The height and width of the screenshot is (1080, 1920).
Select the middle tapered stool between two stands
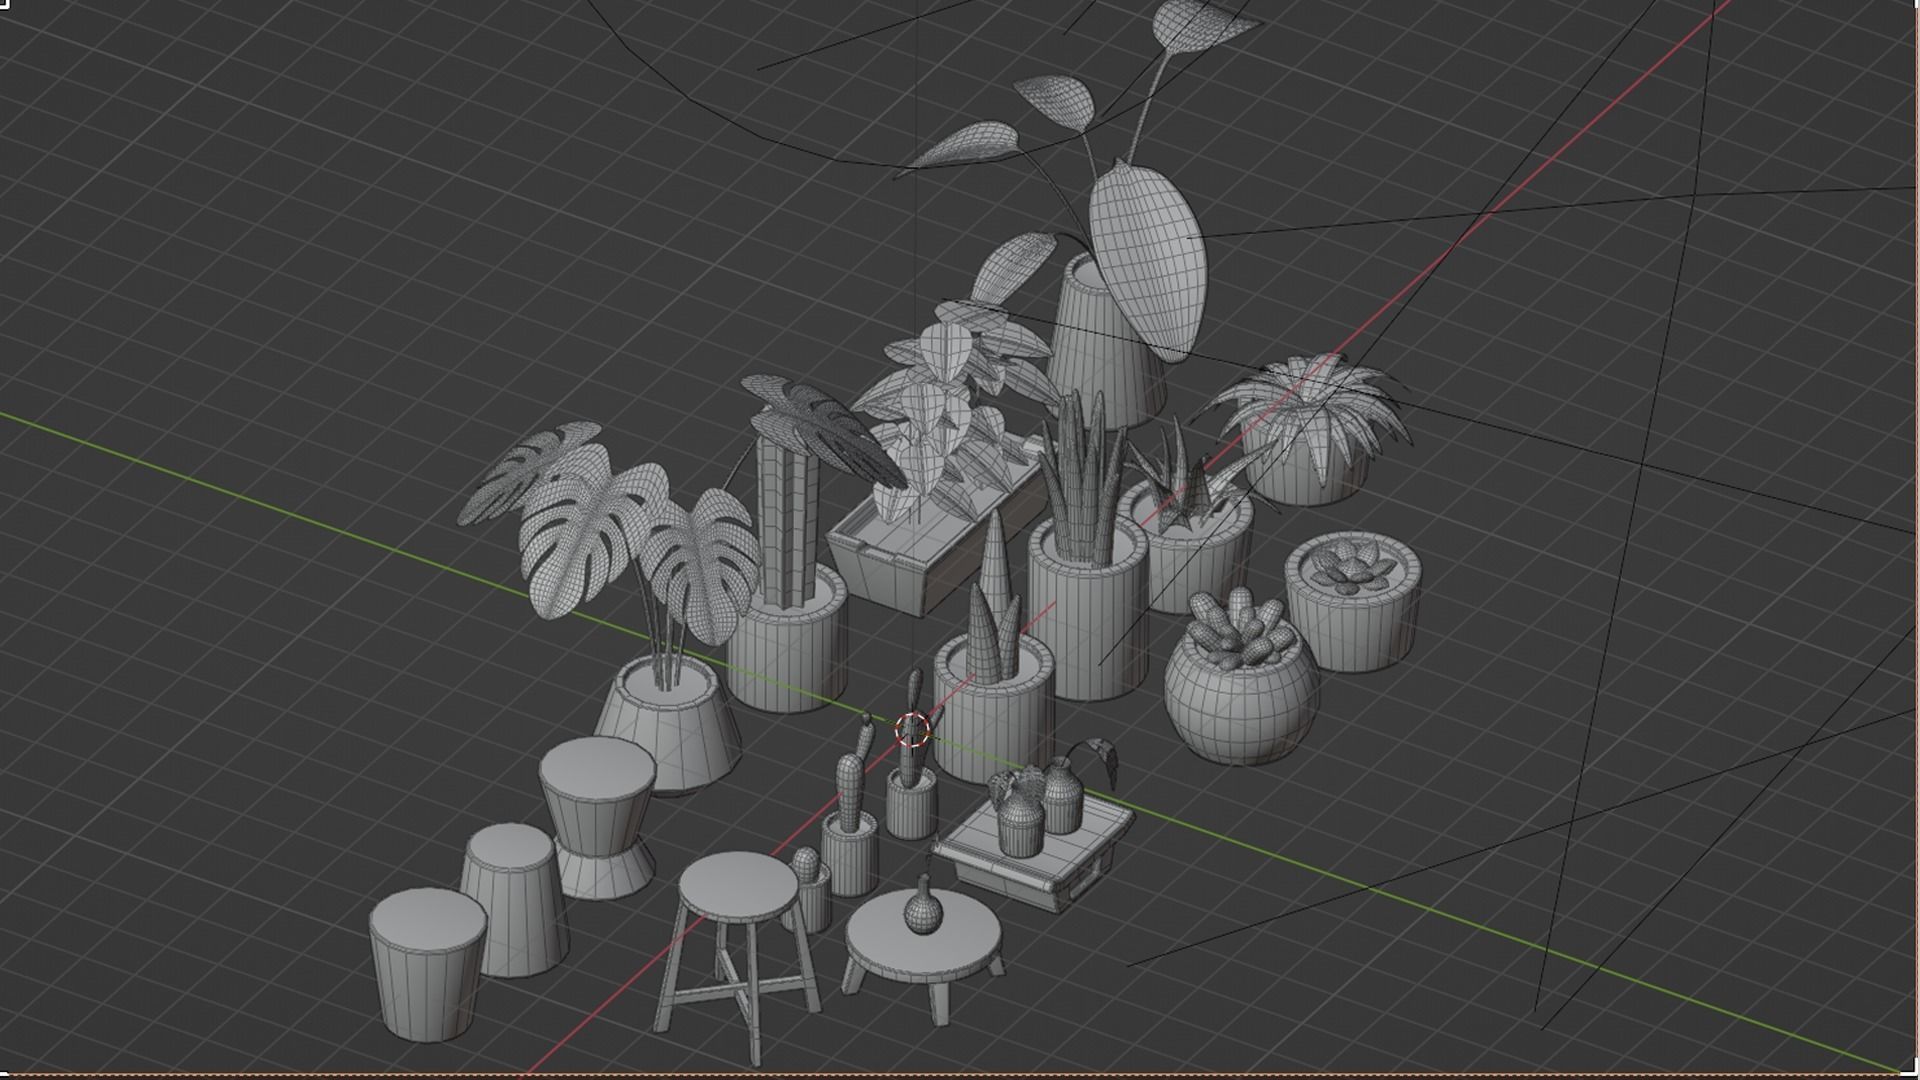pos(513,900)
